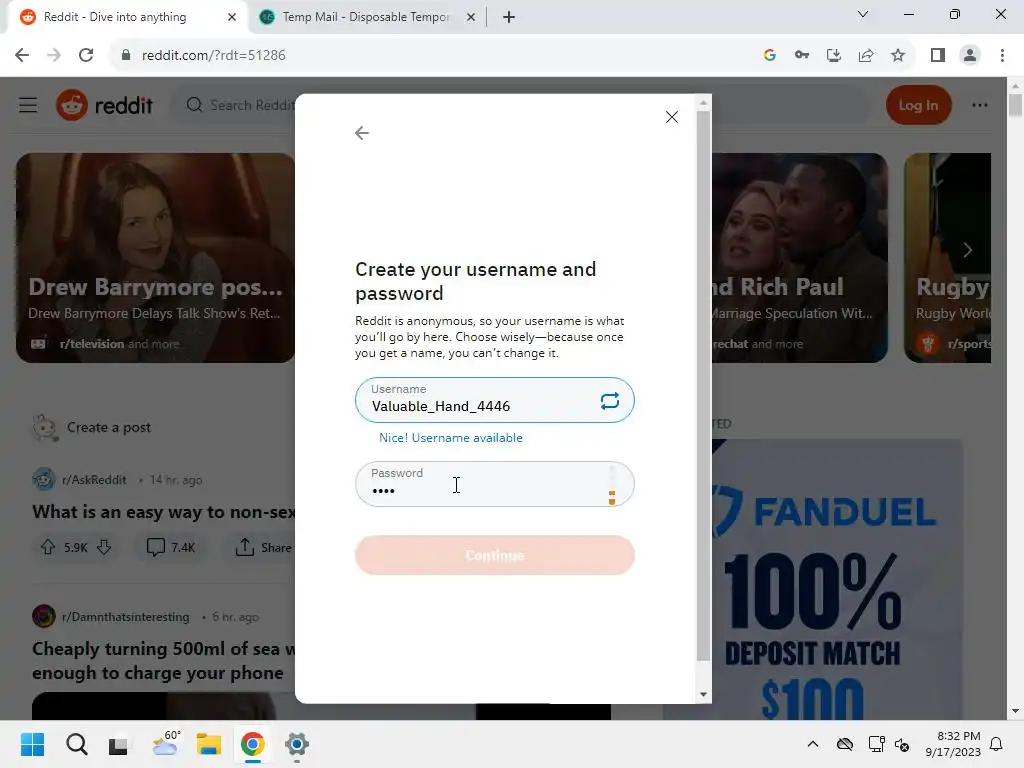Viewport: 1024px width, 768px height.
Task: Open the Chrome profile menu
Action: [970, 56]
